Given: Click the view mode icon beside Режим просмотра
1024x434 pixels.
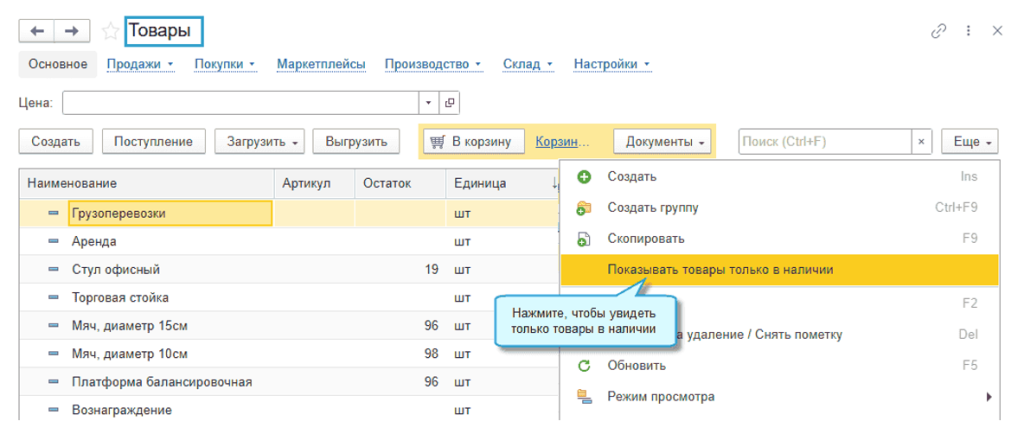Looking at the screenshot, I should pyautogui.click(x=584, y=396).
